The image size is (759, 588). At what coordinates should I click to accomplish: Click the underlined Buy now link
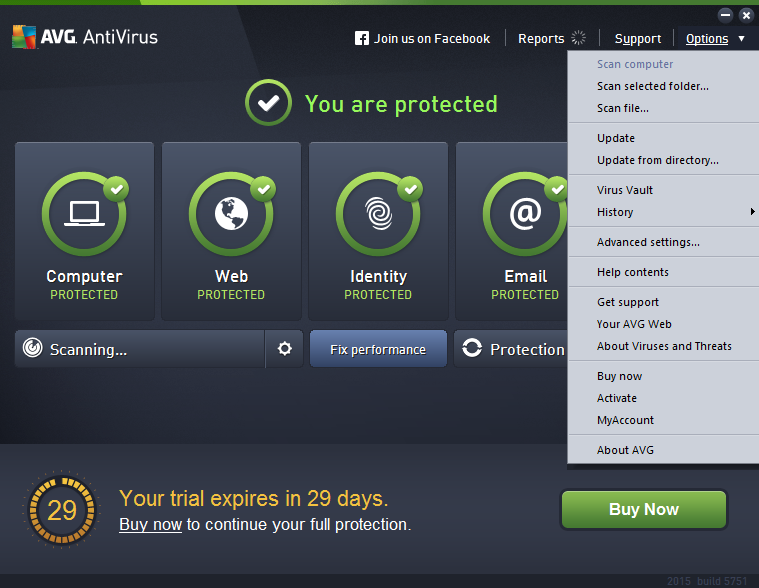[x=151, y=525]
